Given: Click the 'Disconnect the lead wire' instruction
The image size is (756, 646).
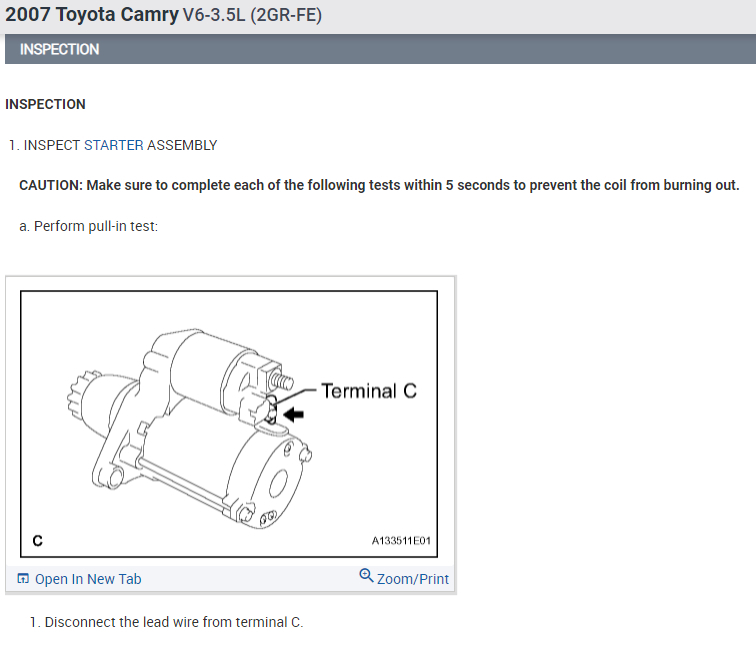Looking at the screenshot, I should click(x=166, y=622).
